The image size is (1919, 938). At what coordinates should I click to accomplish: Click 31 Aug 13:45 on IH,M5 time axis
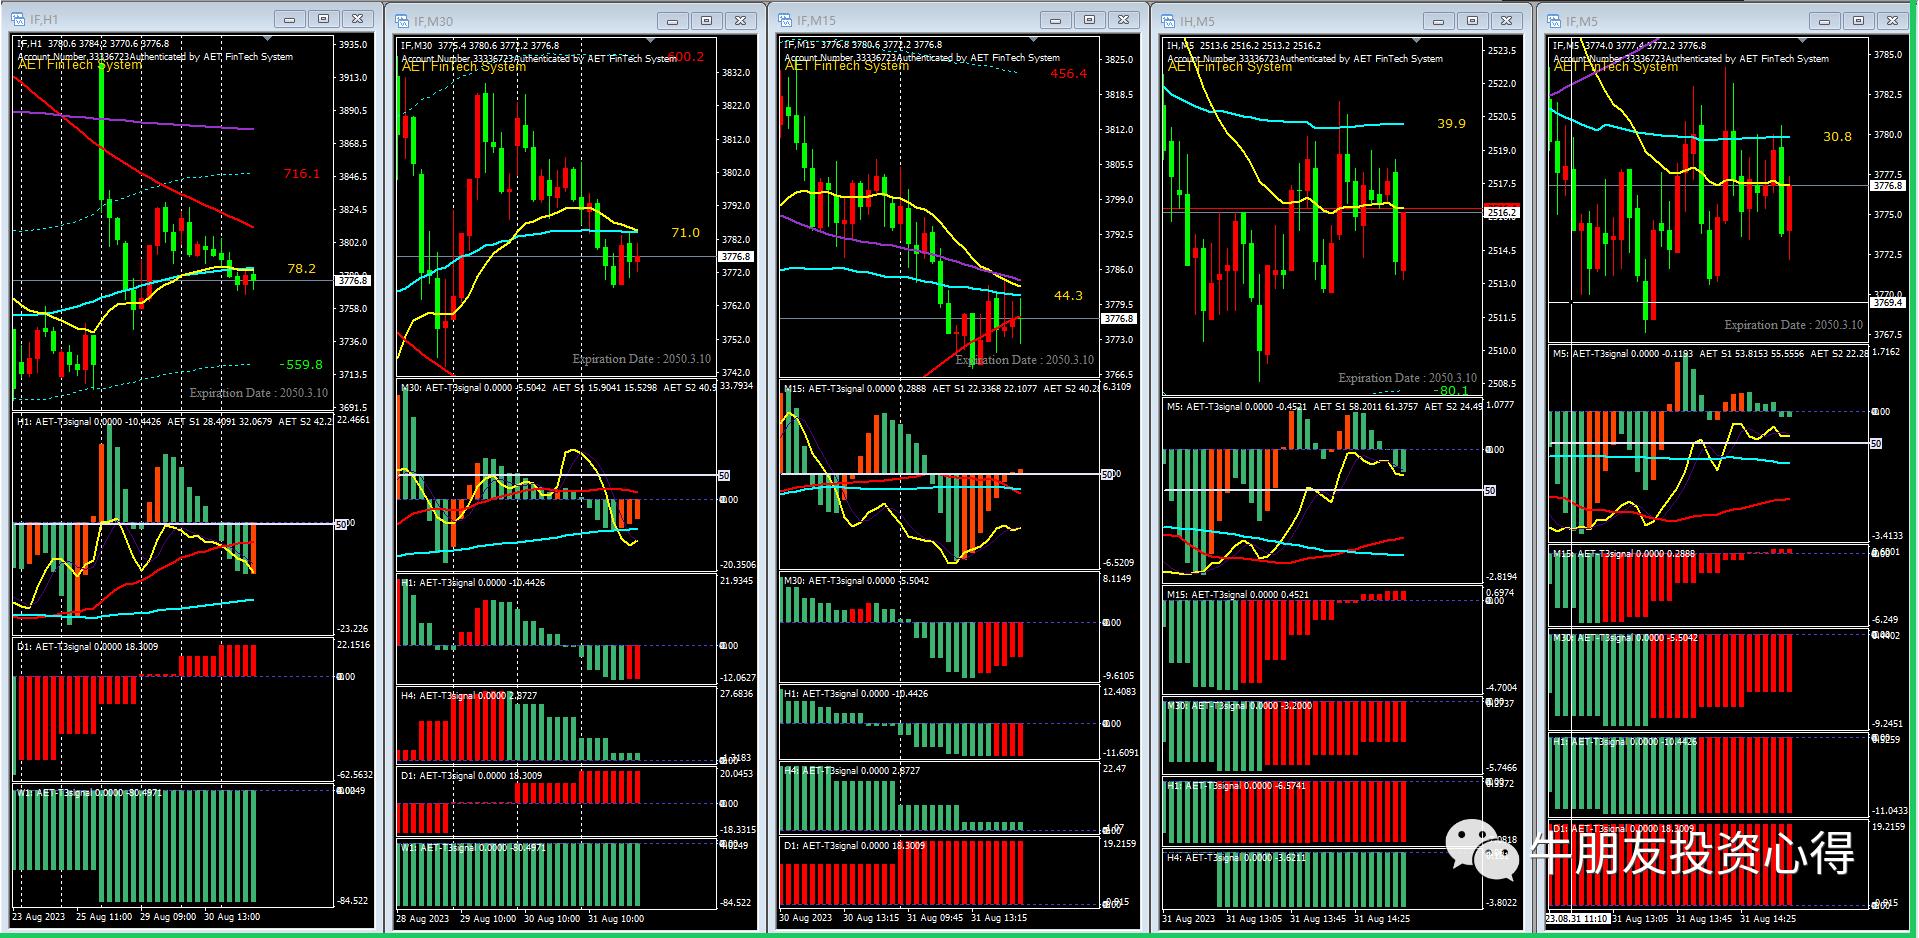coord(1318,919)
